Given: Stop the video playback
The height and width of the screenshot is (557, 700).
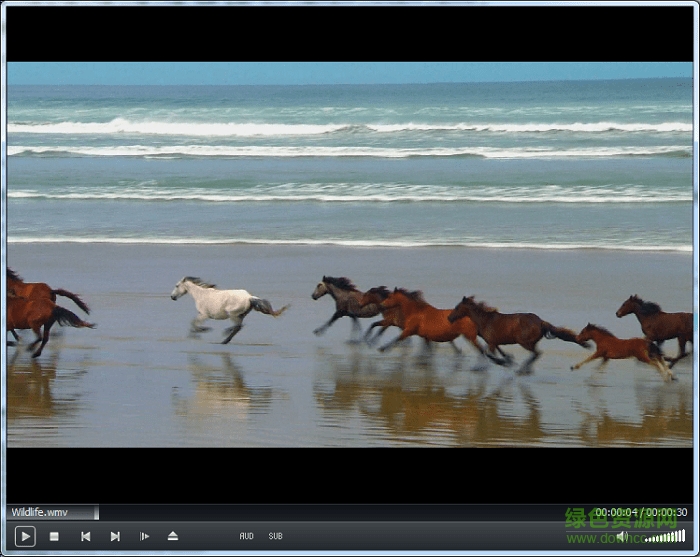Looking at the screenshot, I should pos(54,537).
